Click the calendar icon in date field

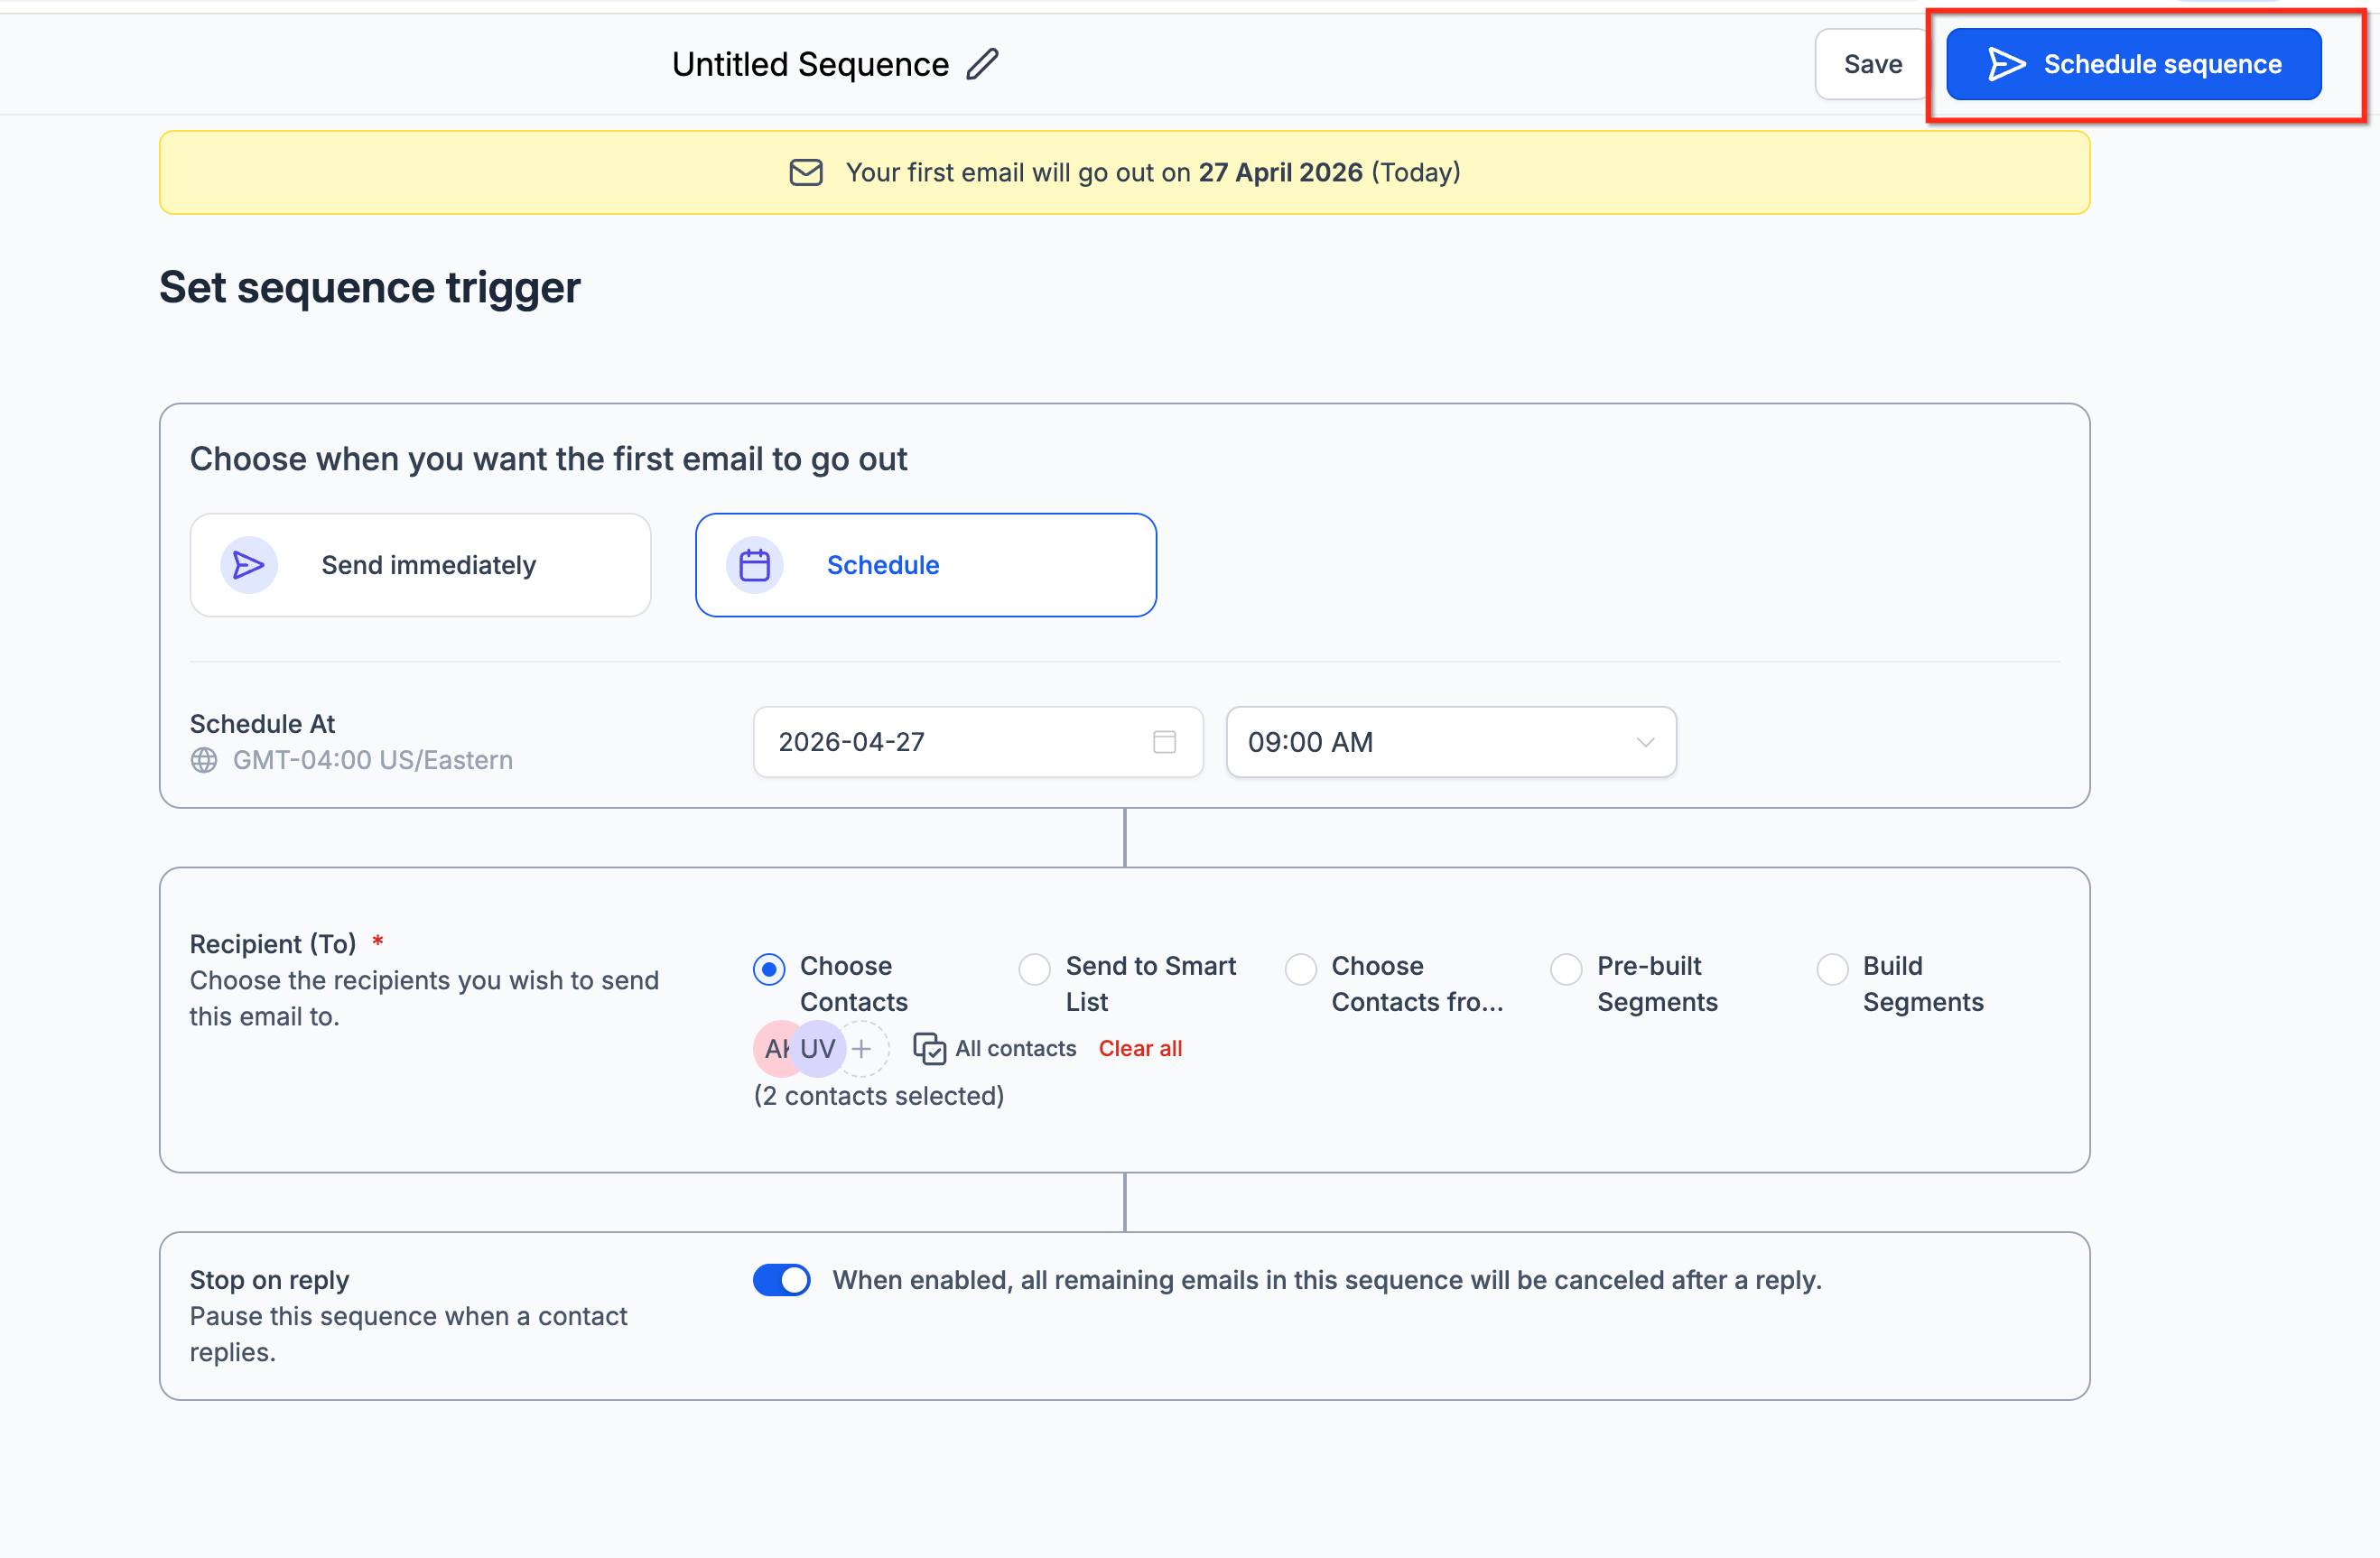click(x=1164, y=742)
